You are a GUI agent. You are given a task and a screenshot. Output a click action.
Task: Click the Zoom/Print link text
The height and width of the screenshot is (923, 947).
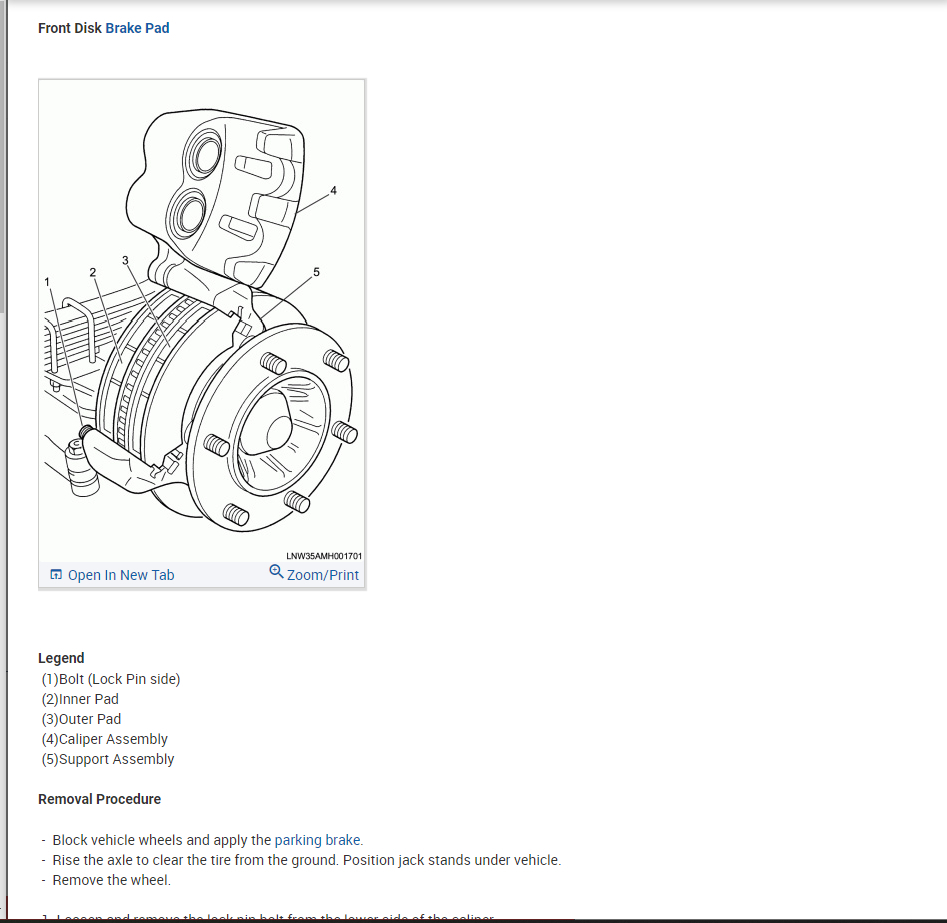[323, 575]
